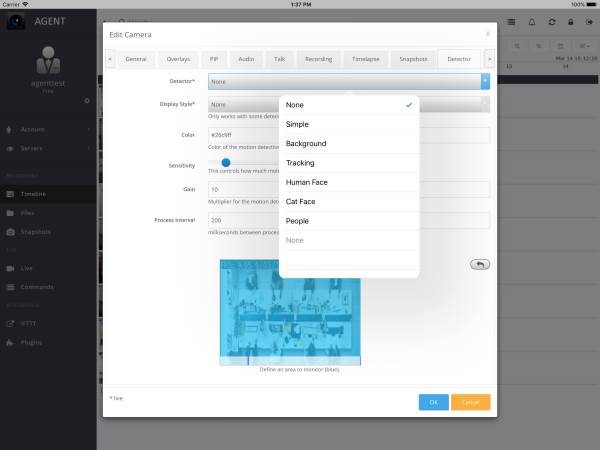The image size is (600, 450).
Task: Switch to the Recording tab
Action: coord(318,59)
